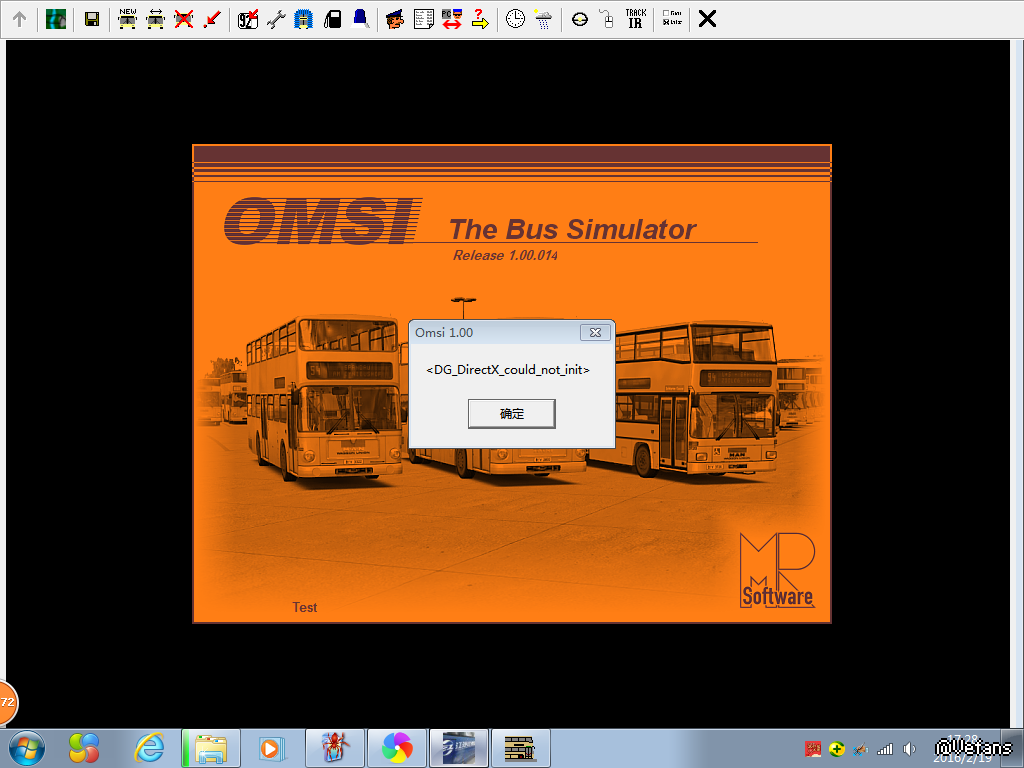Click the DG_DirectX_could_not_init message text
This screenshot has height=768, width=1024.
pos(507,370)
